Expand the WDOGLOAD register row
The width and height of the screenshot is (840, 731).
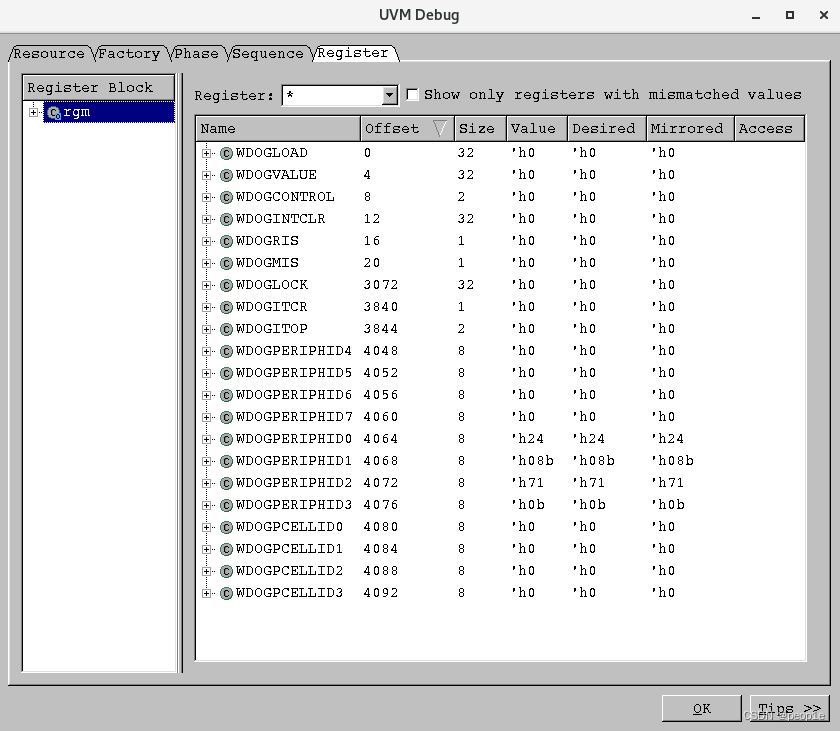[x=206, y=153]
